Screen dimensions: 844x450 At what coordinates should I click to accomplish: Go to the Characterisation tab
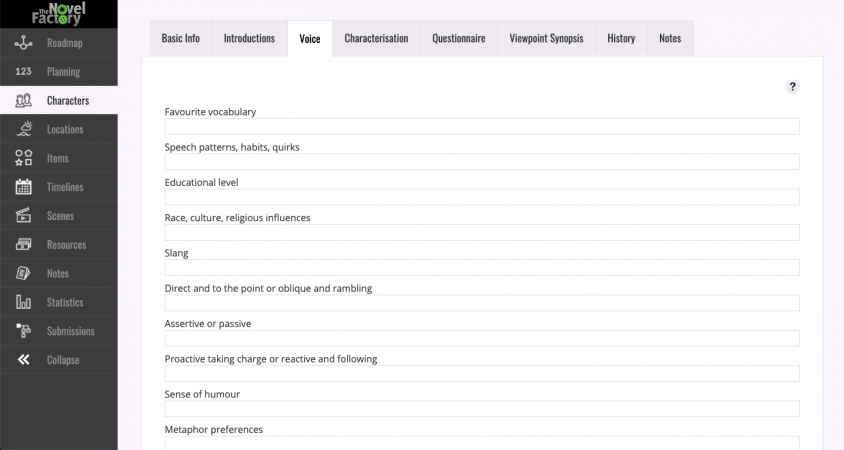tap(376, 38)
